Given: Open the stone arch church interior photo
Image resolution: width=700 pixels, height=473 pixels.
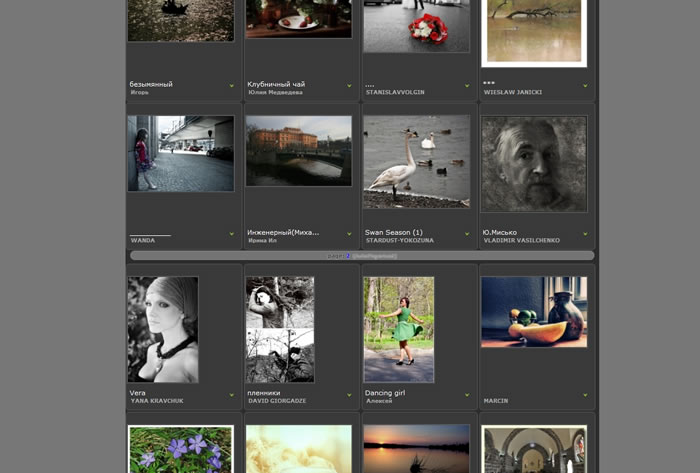Looking at the screenshot, I should [x=534, y=449].
